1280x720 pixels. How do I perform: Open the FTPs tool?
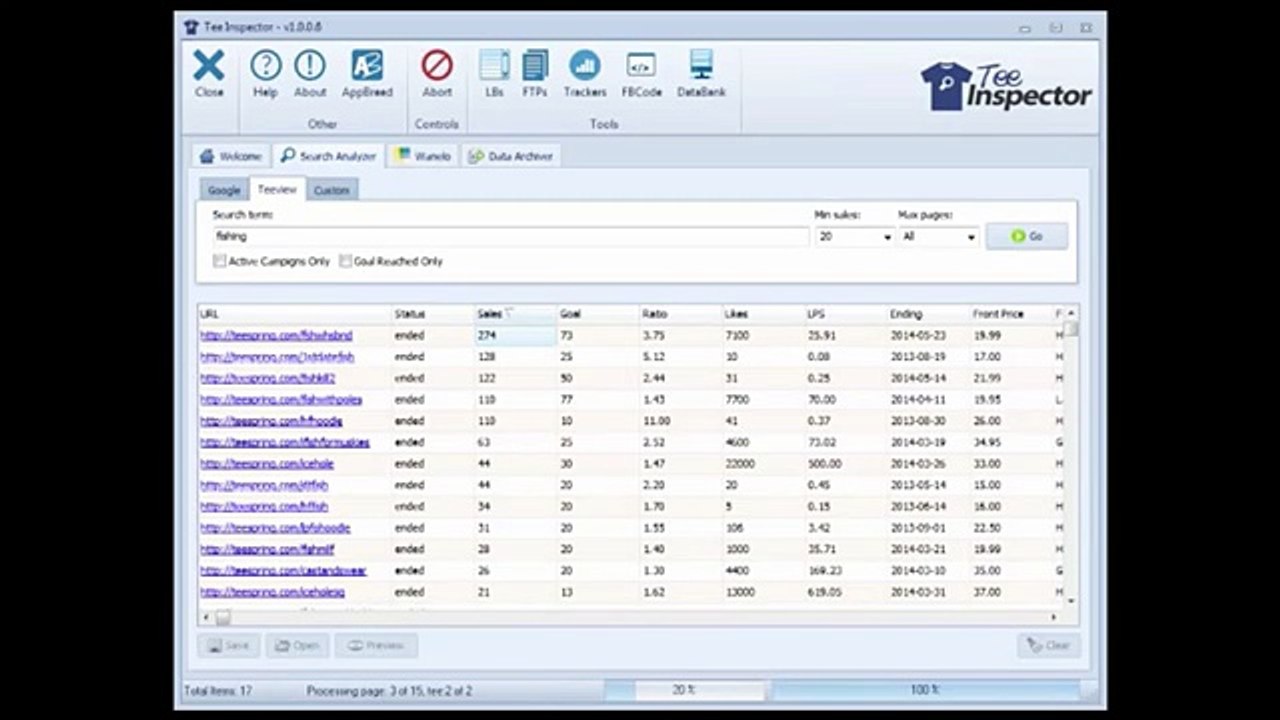pos(535,74)
